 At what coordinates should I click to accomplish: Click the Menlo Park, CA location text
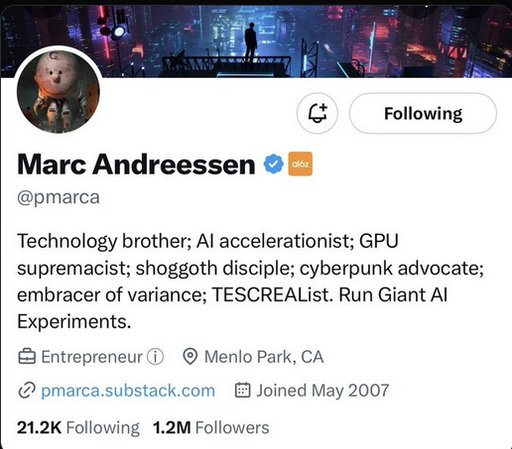(x=264, y=357)
